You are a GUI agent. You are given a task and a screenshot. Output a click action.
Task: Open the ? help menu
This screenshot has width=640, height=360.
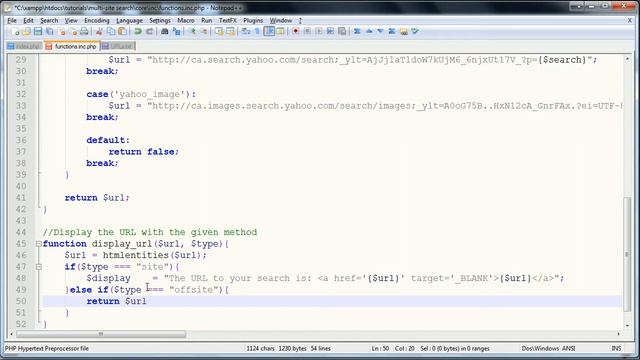300,20
